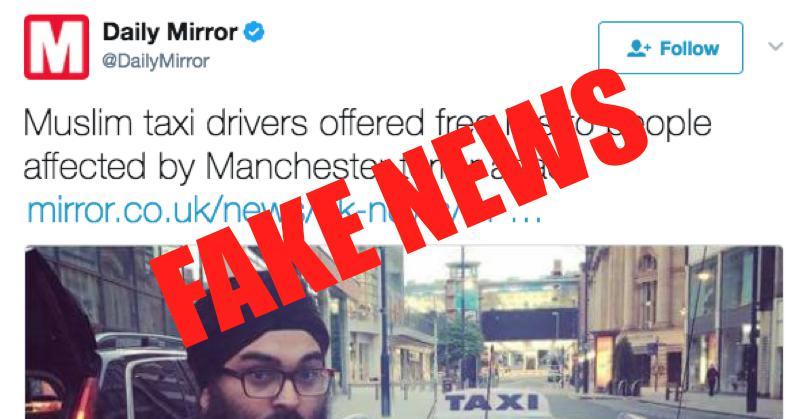Viewport: 800px width, 419px height.
Task: Click the add-person icon in Follow button
Action: point(639,48)
